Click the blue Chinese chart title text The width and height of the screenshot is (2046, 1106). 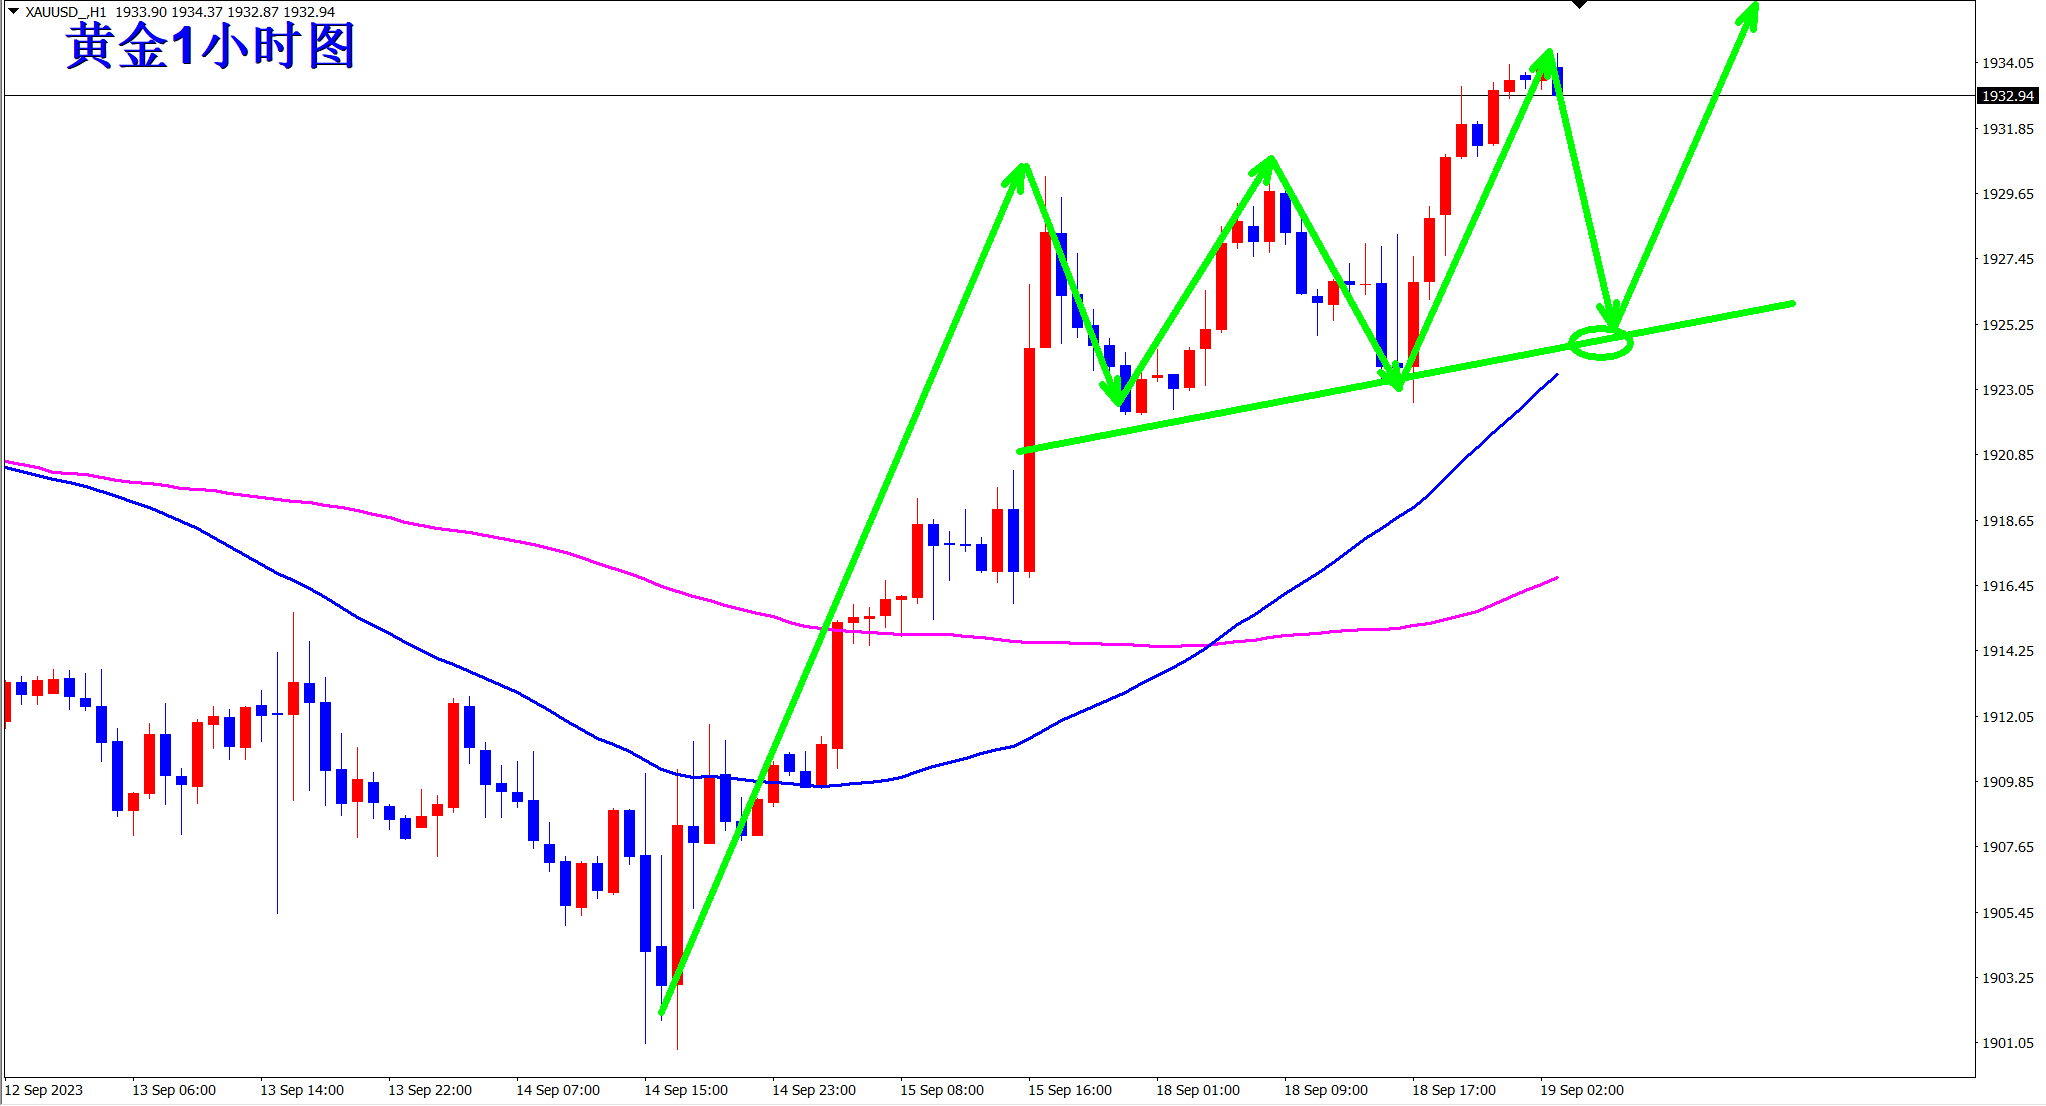(x=211, y=46)
